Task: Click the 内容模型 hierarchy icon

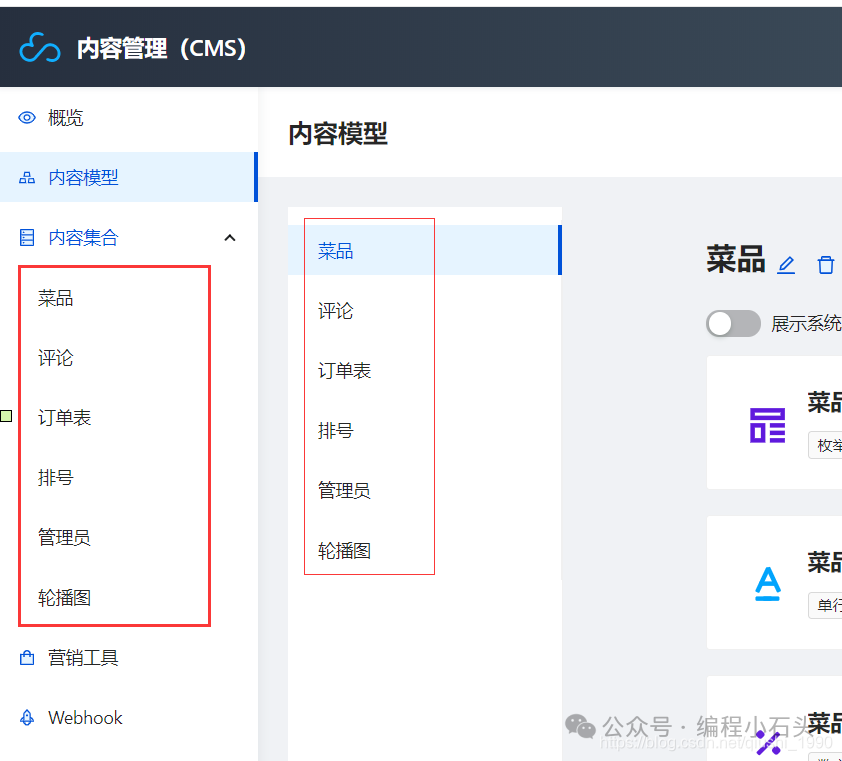Action: [27, 178]
